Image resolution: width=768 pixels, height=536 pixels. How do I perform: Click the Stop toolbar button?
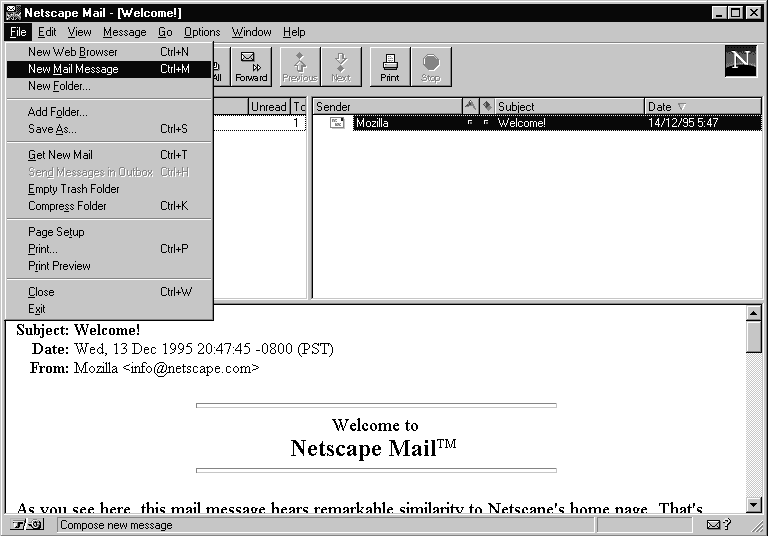[431, 67]
